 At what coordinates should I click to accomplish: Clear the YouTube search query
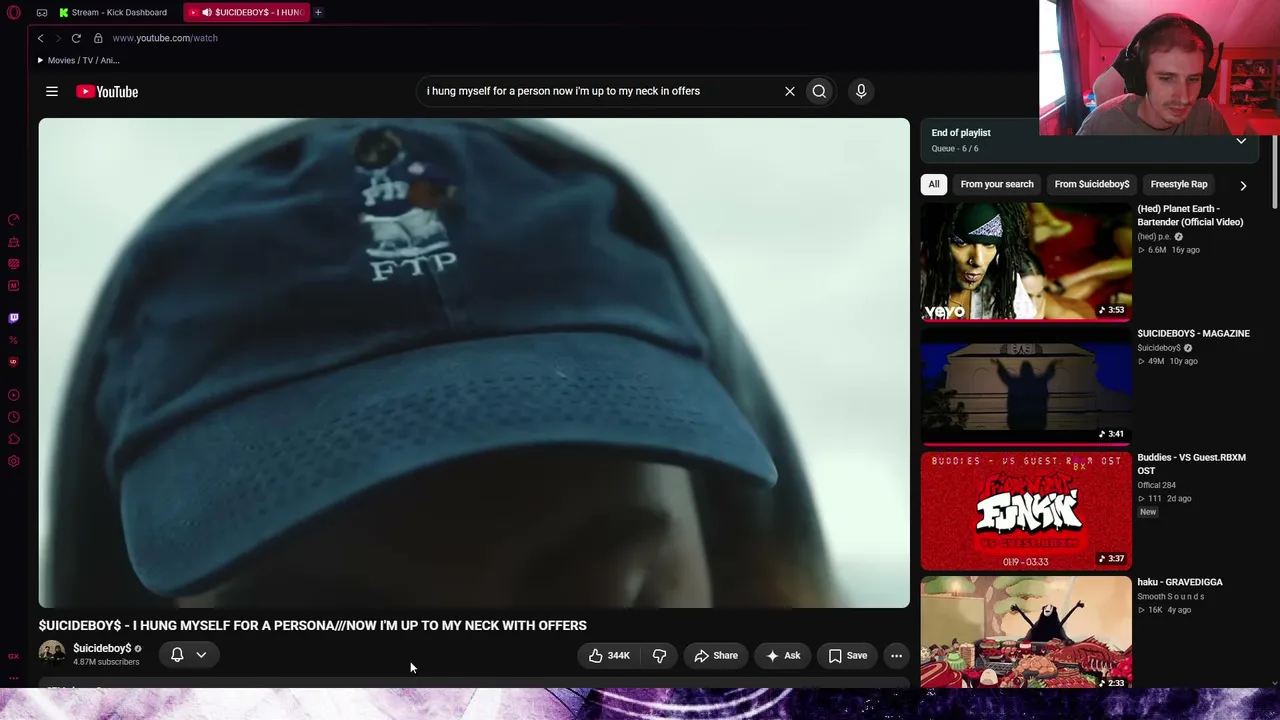click(790, 91)
